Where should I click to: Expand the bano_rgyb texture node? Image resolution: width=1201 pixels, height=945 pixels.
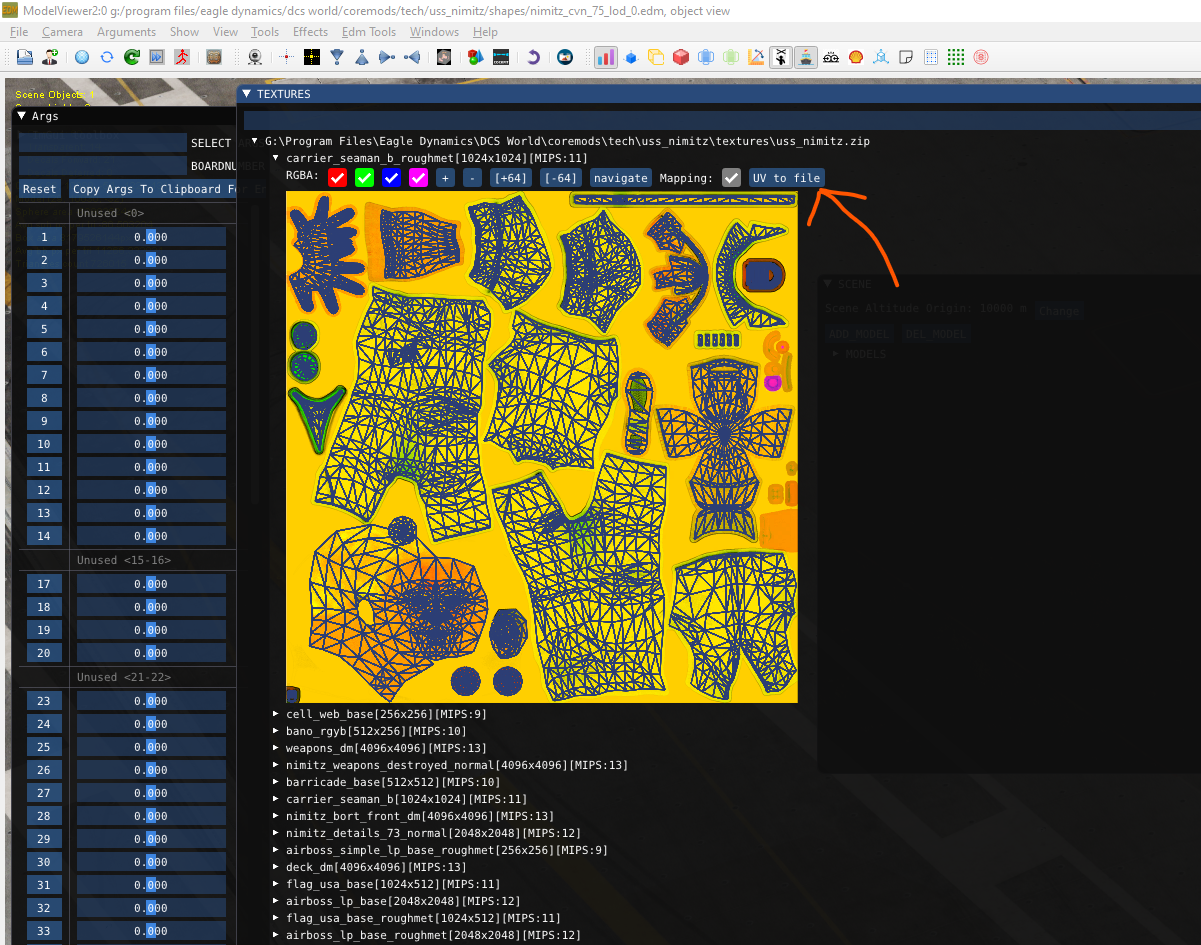(276, 731)
